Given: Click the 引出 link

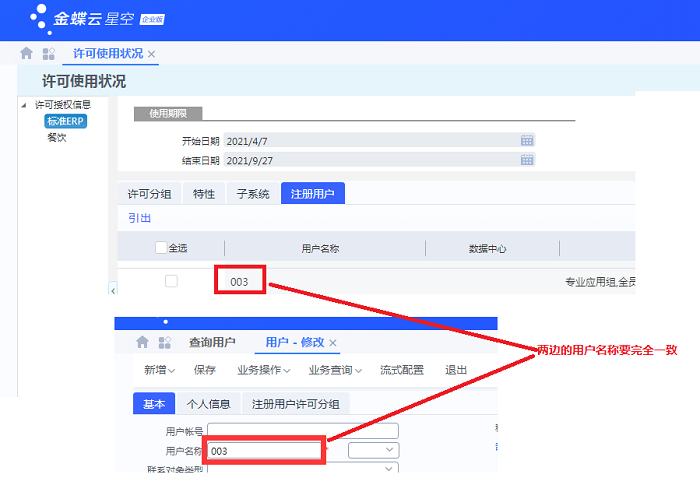Looking at the screenshot, I should tap(139, 218).
